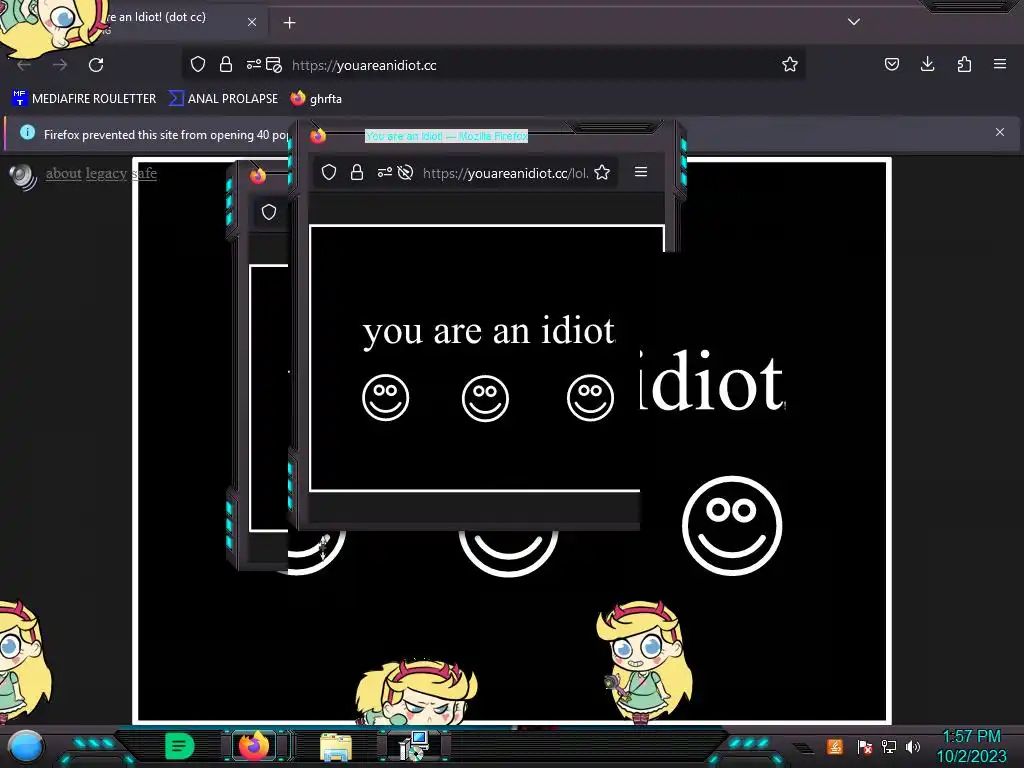Open a new tab

289,23
